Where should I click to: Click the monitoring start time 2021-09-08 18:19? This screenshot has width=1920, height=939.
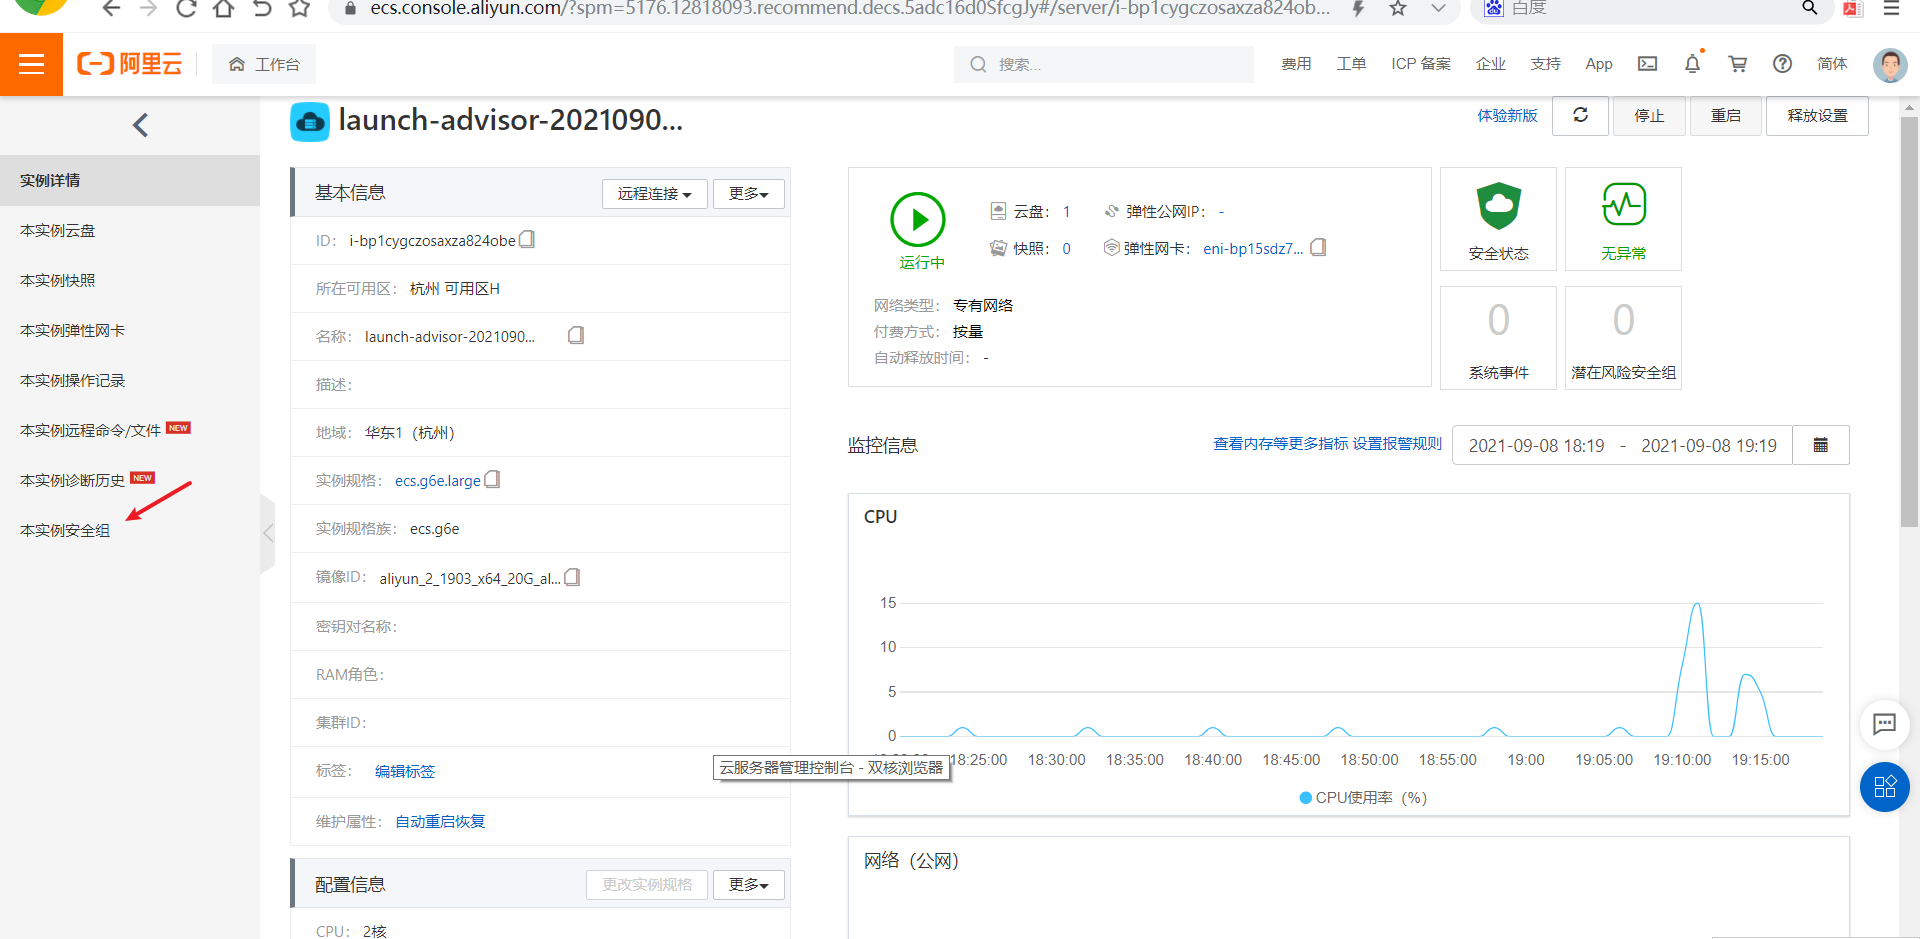[1536, 445]
